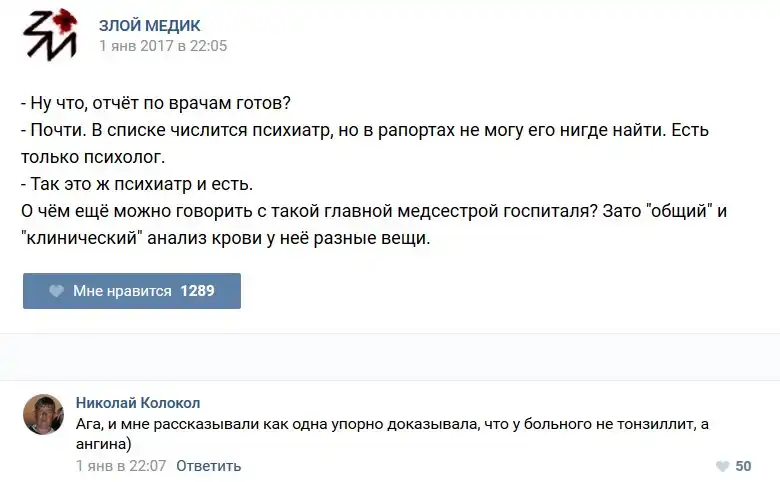Click the 1289 likes counter
This screenshot has height=482, width=780.
pyautogui.click(x=197, y=291)
